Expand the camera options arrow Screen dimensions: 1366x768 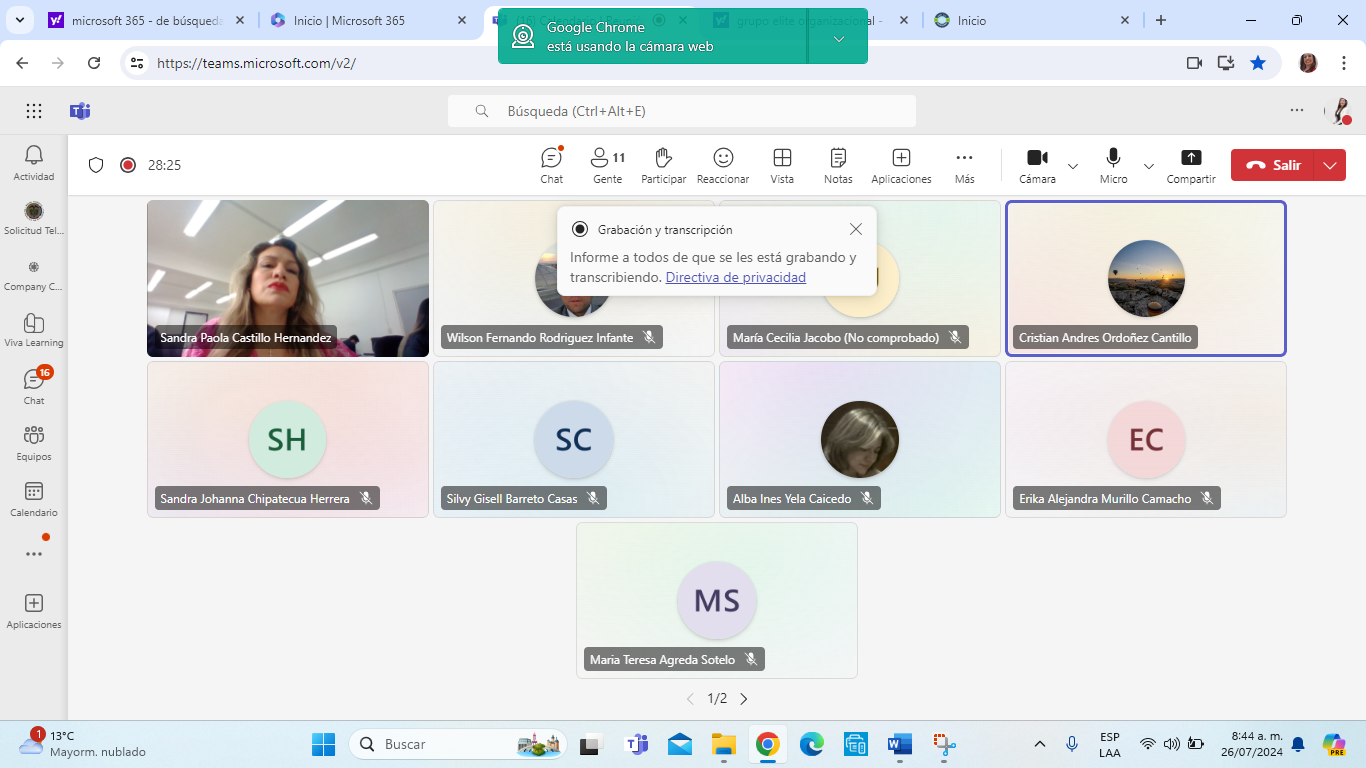(x=1073, y=166)
